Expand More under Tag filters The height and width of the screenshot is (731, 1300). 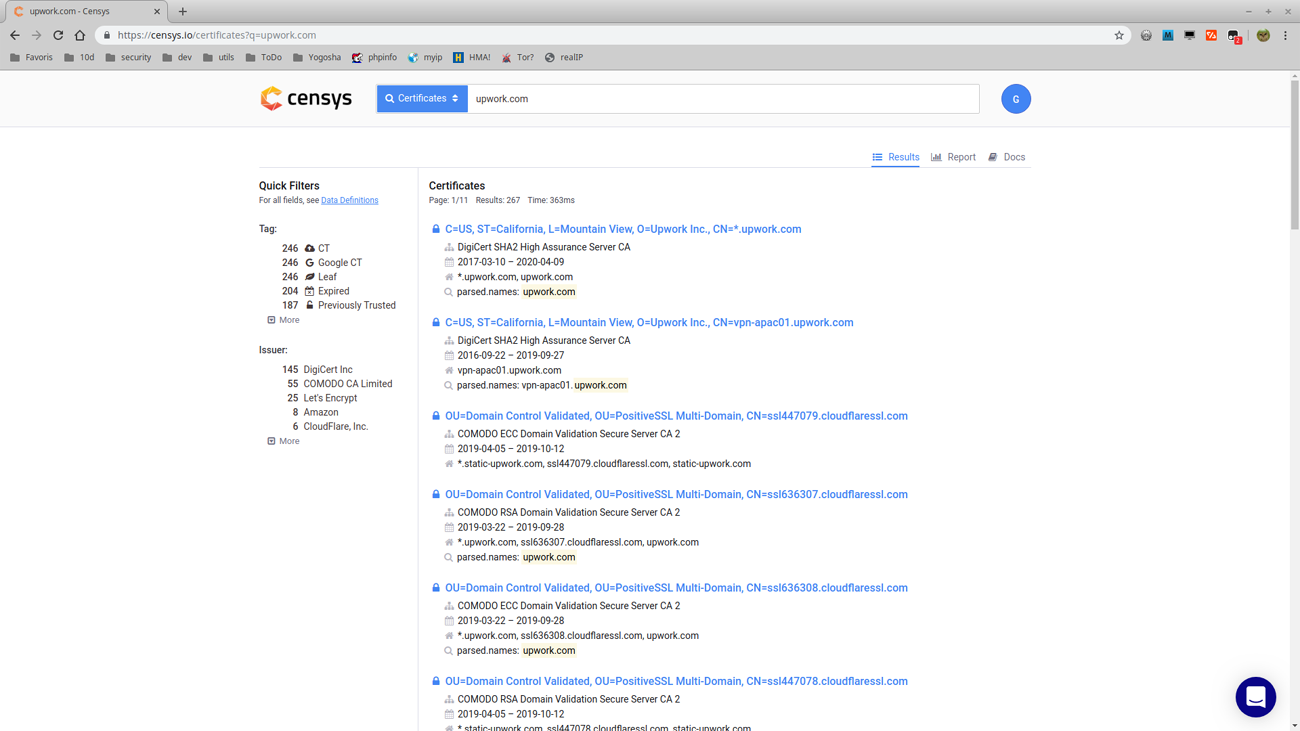coord(283,320)
